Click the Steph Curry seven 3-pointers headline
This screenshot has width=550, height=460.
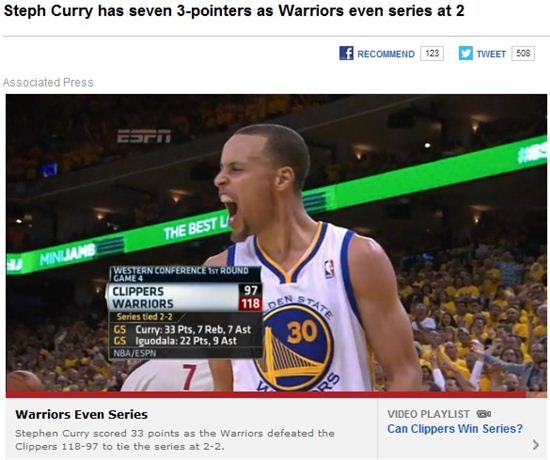point(234,11)
